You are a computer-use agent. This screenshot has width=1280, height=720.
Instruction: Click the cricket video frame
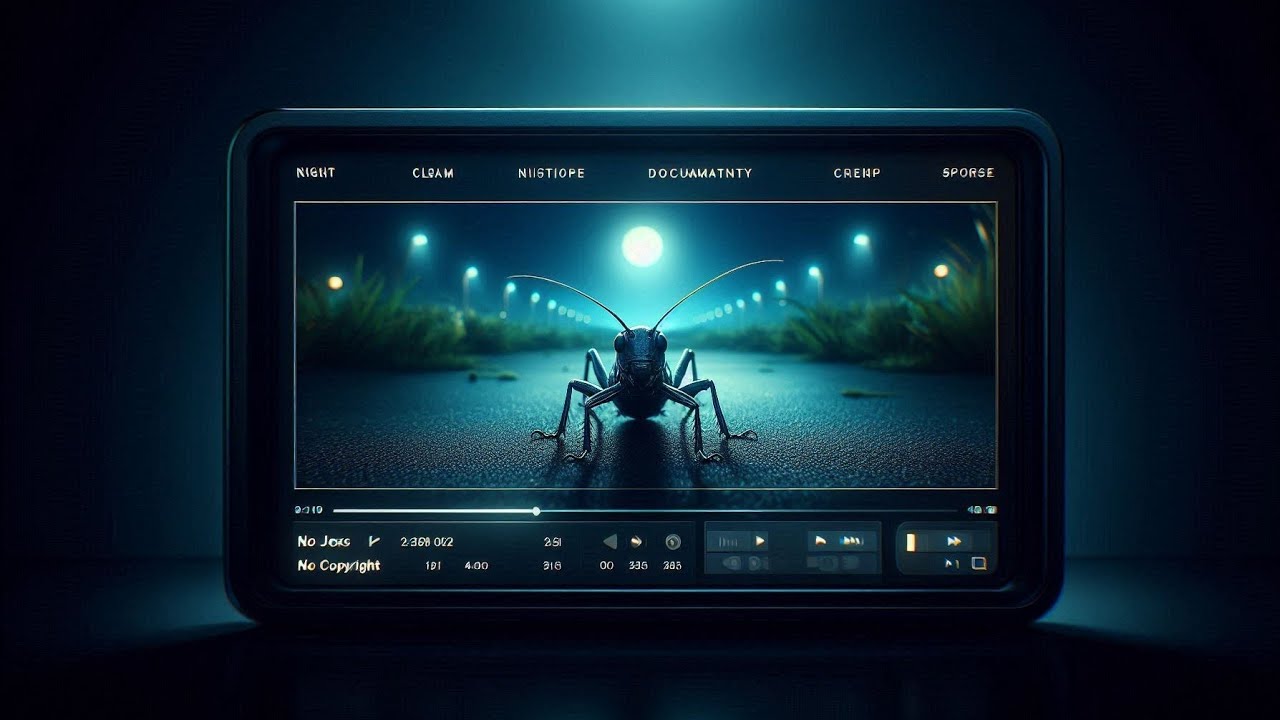(646, 345)
